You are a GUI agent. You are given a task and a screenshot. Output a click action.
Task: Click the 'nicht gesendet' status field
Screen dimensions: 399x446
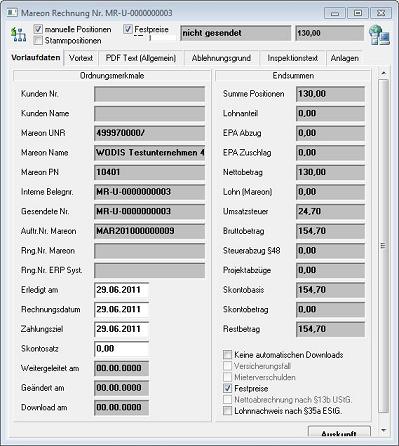pos(236,33)
